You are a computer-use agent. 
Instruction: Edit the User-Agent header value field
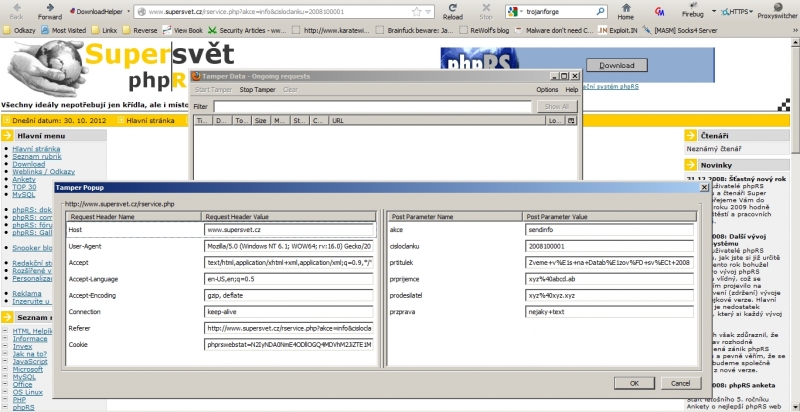pyautogui.click(x=289, y=246)
